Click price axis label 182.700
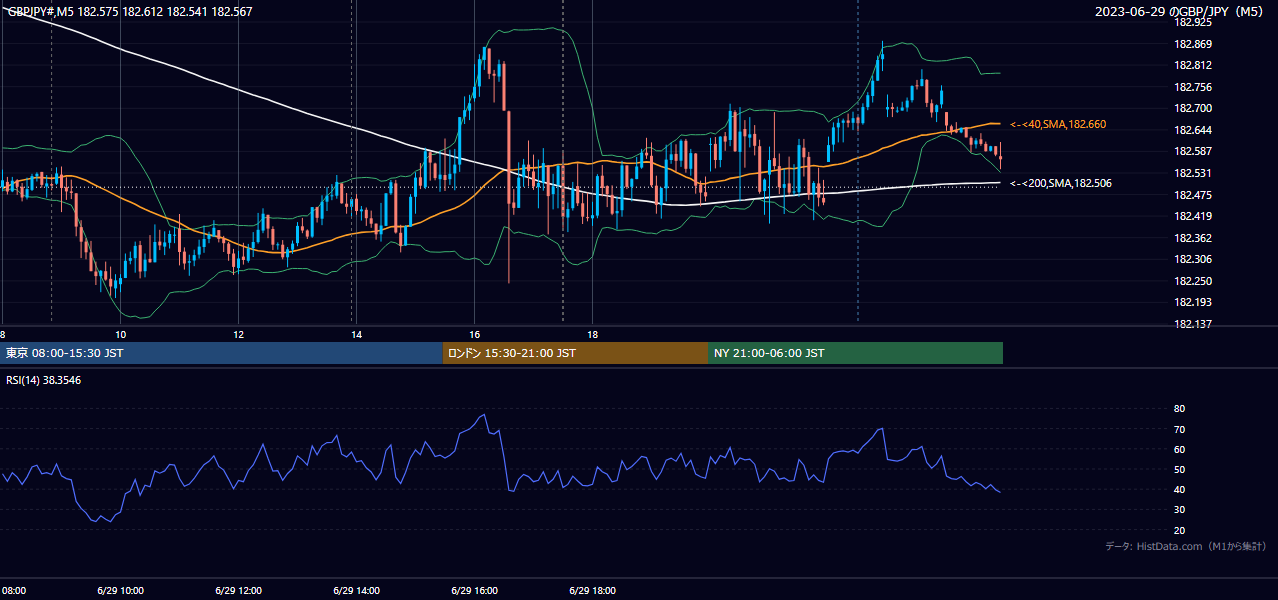 1192,108
